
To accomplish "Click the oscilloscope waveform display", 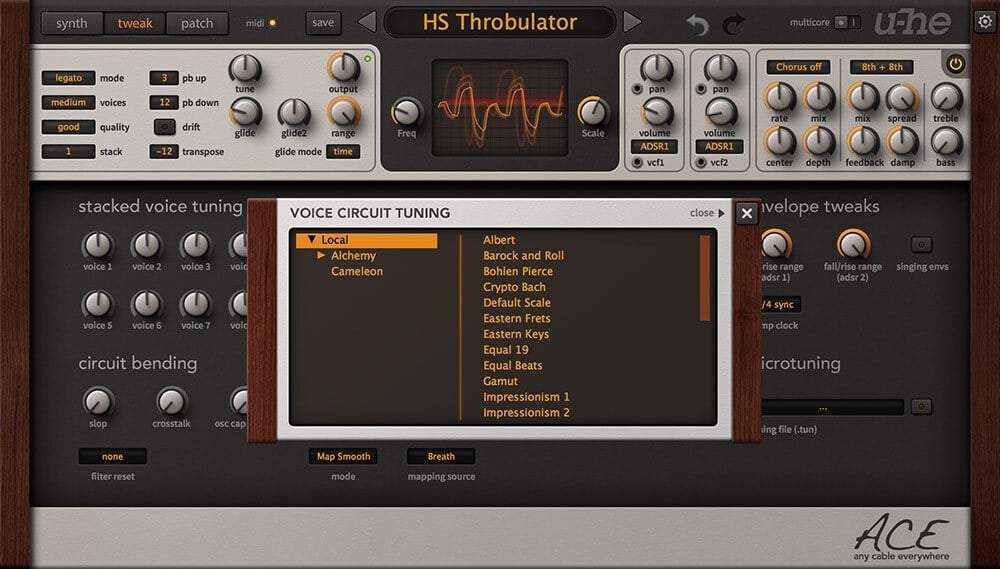I will tap(499, 108).
